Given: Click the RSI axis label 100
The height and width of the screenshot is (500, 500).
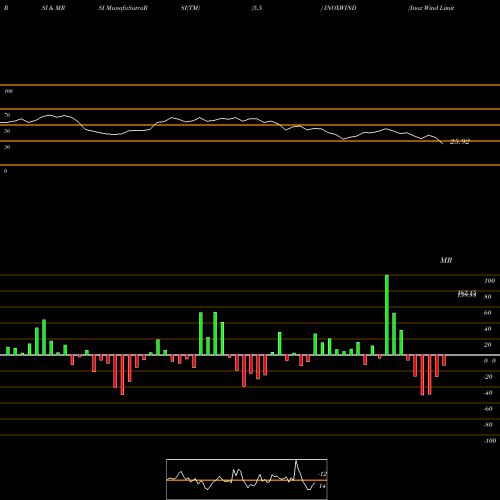Looking at the screenshot, I should pos(8,91).
